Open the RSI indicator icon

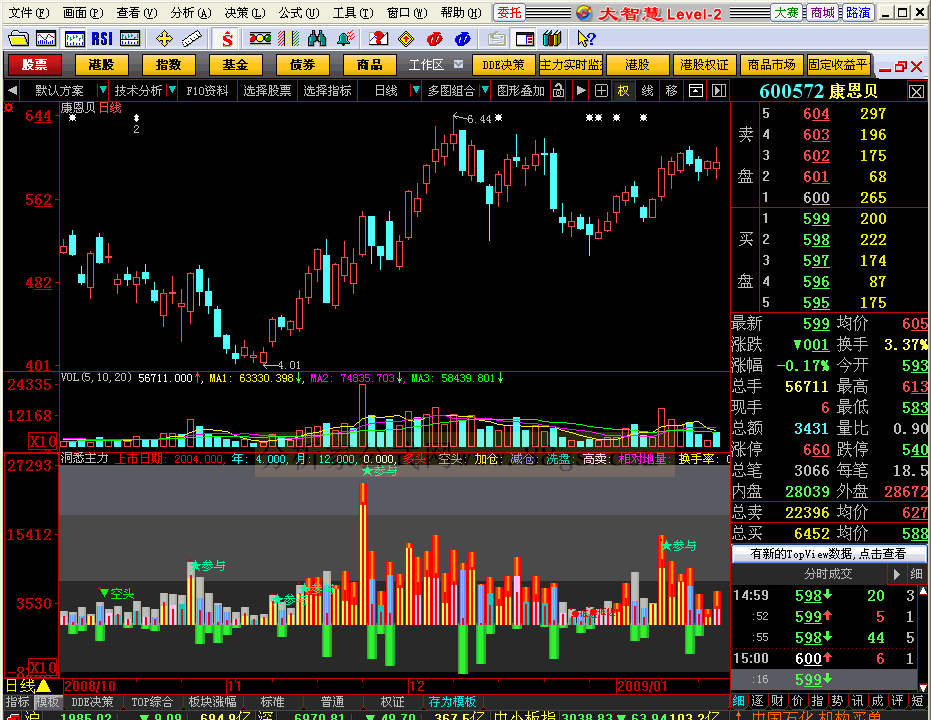102,39
